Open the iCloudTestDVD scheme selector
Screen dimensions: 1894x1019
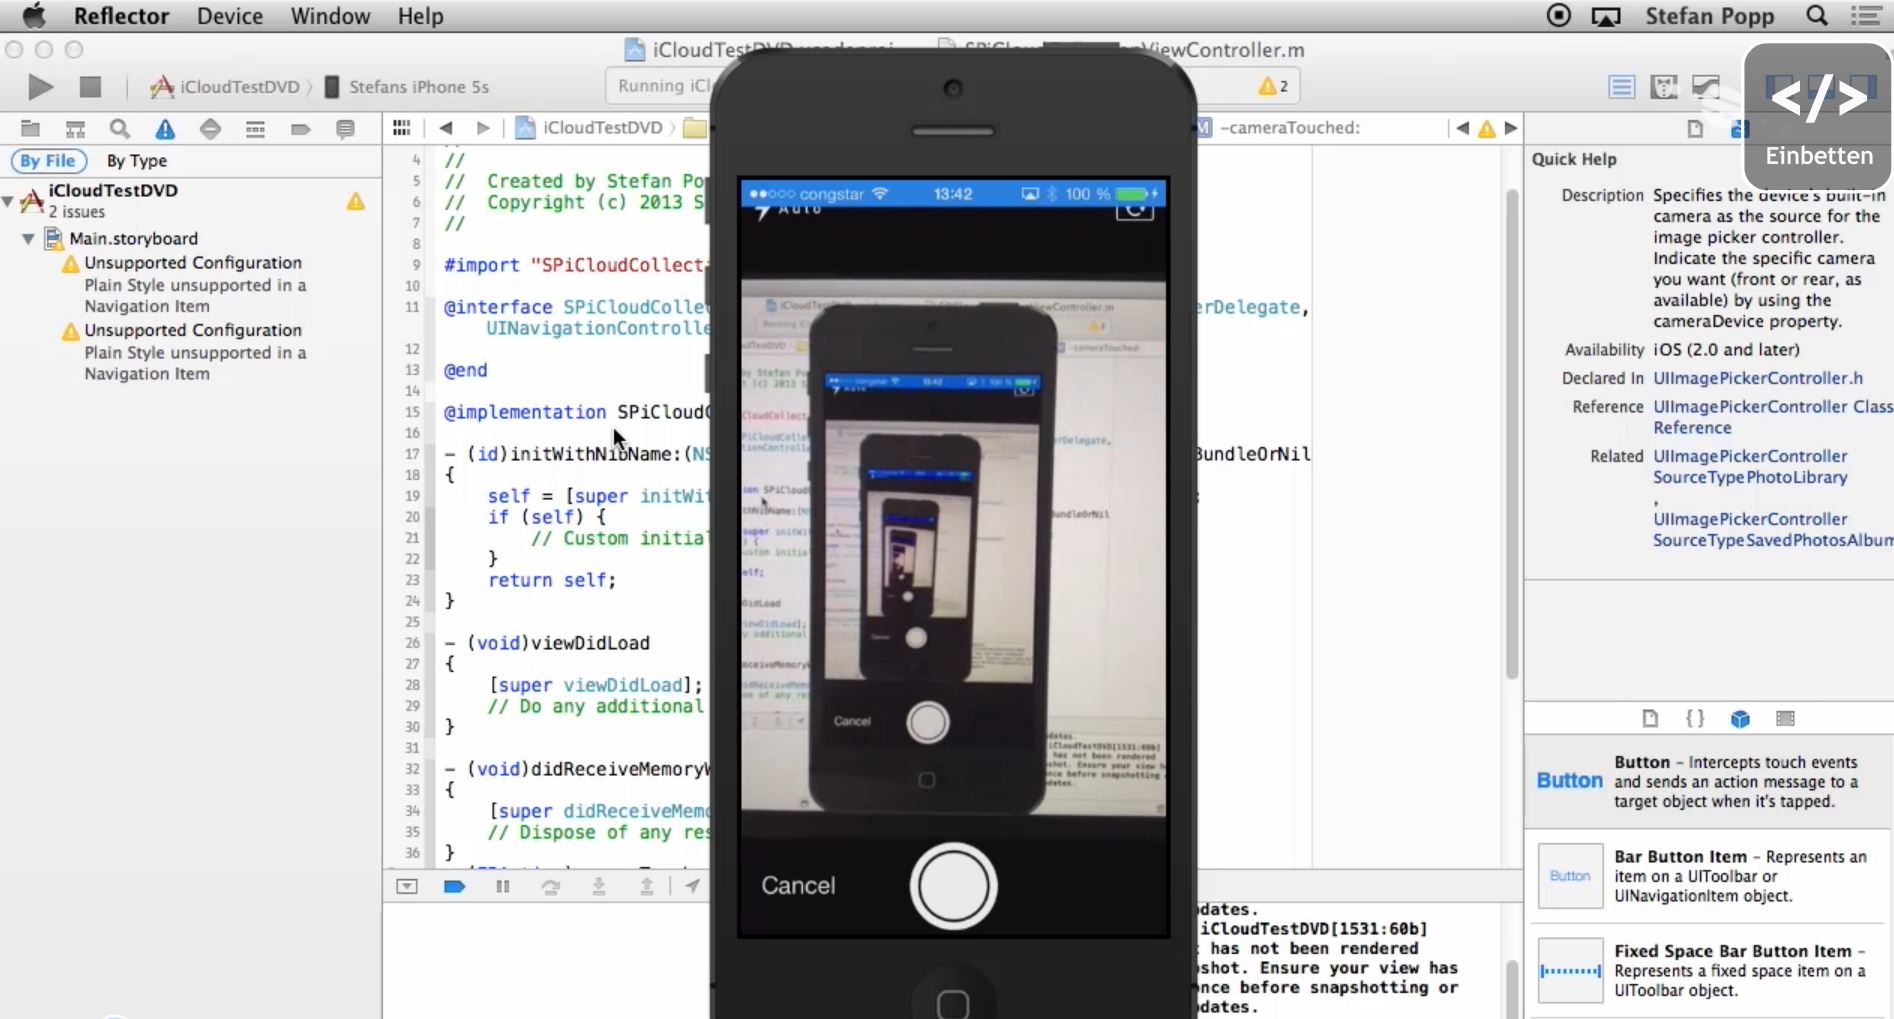pos(225,87)
